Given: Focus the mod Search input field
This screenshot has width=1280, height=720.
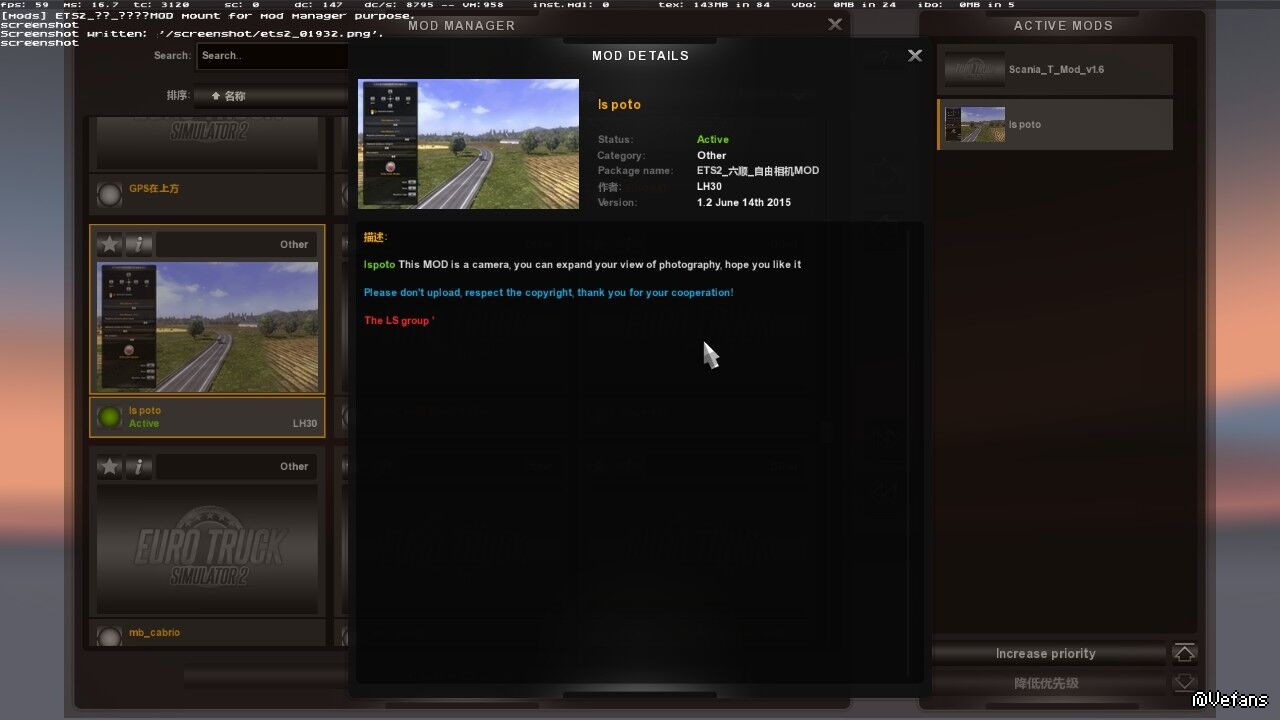Looking at the screenshot, I should pyautogui.click(x=272, y=56).
